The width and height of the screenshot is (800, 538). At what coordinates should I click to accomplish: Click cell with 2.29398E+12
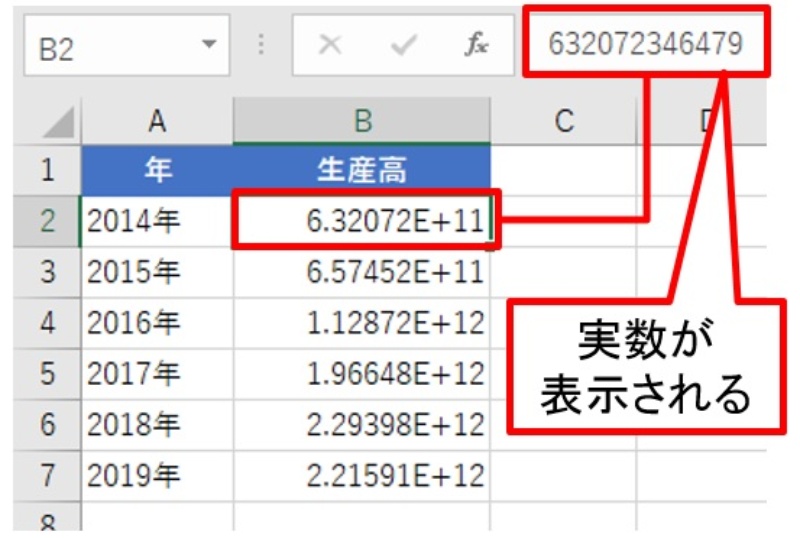click(362, 424)
